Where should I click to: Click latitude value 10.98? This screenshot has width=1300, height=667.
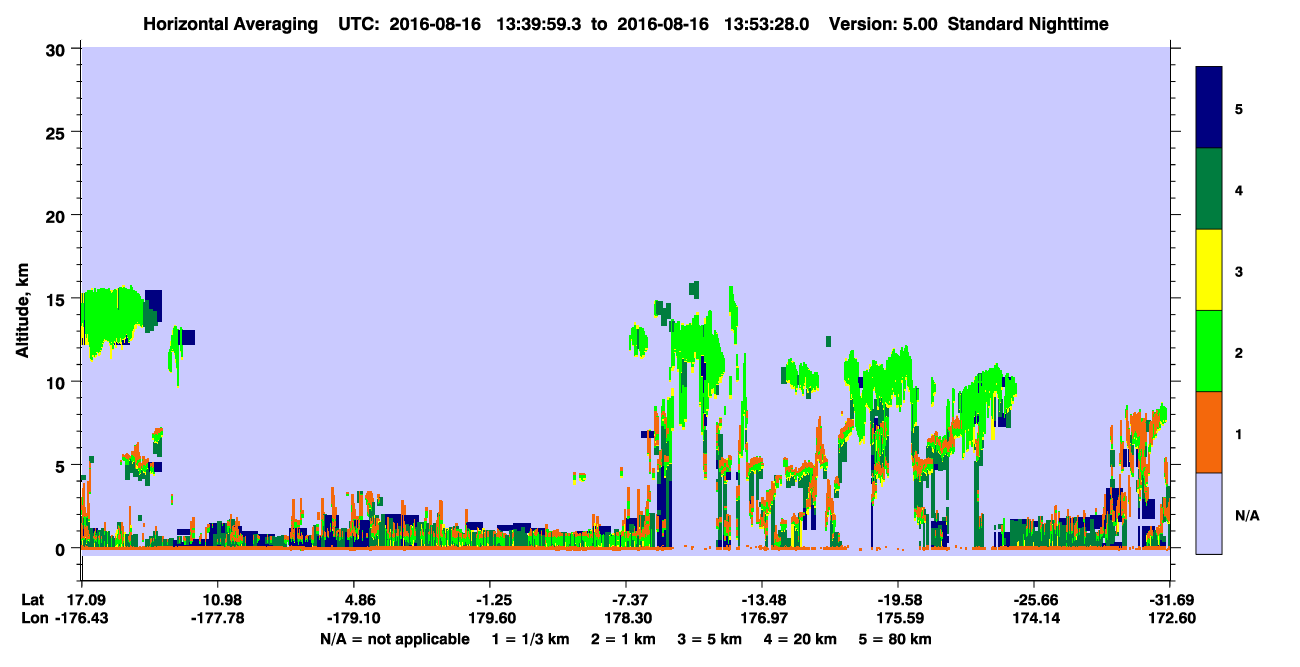click(217, 600)
